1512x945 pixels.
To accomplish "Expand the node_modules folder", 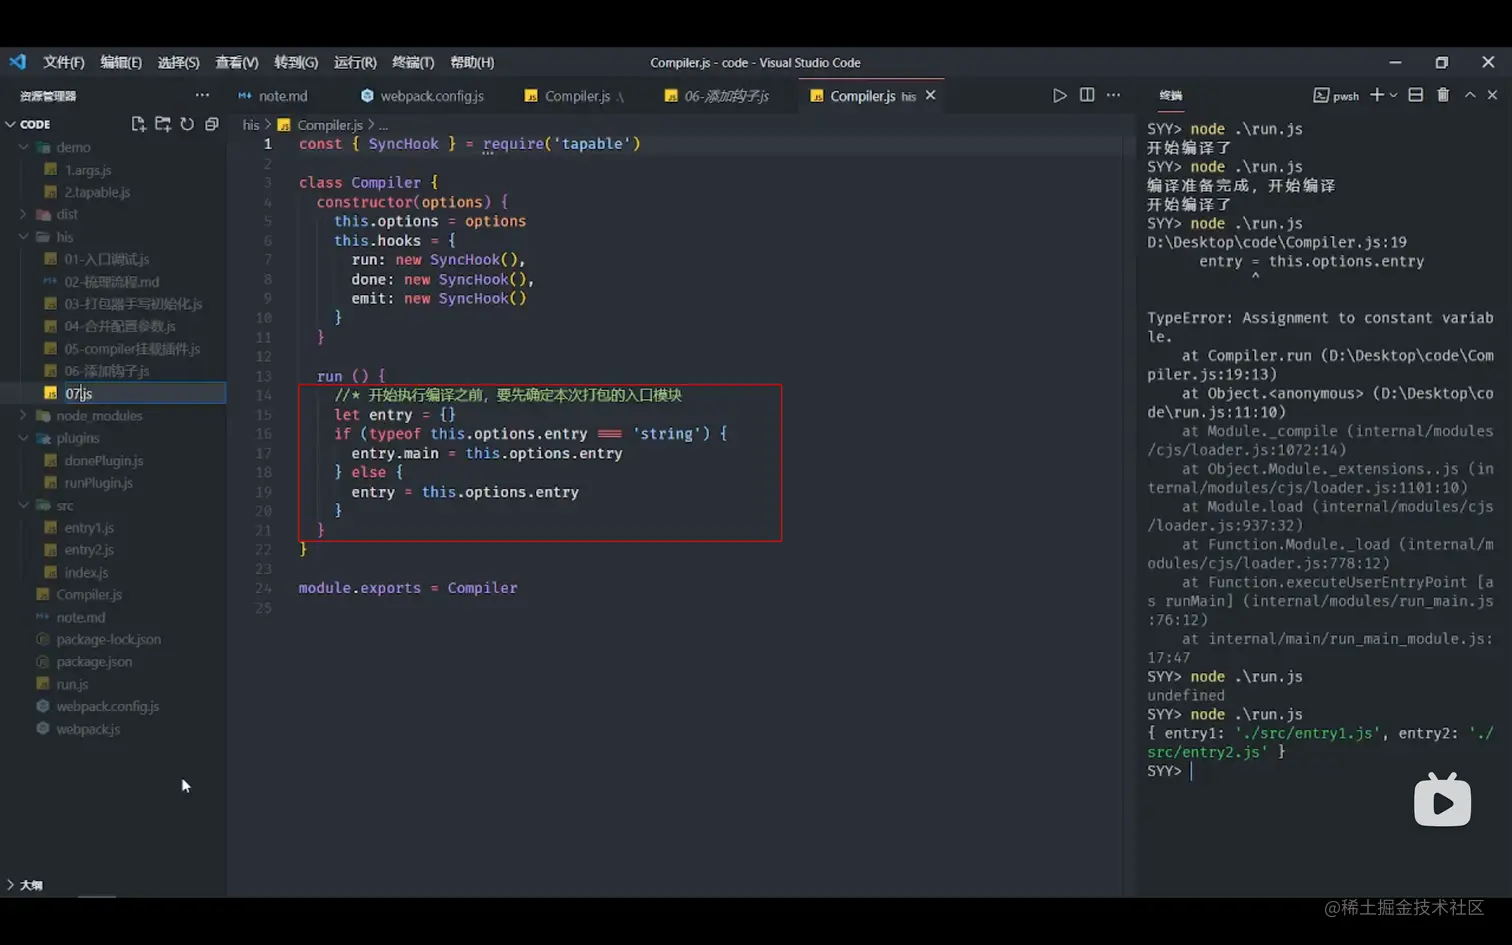I will [x=98, y=416].
